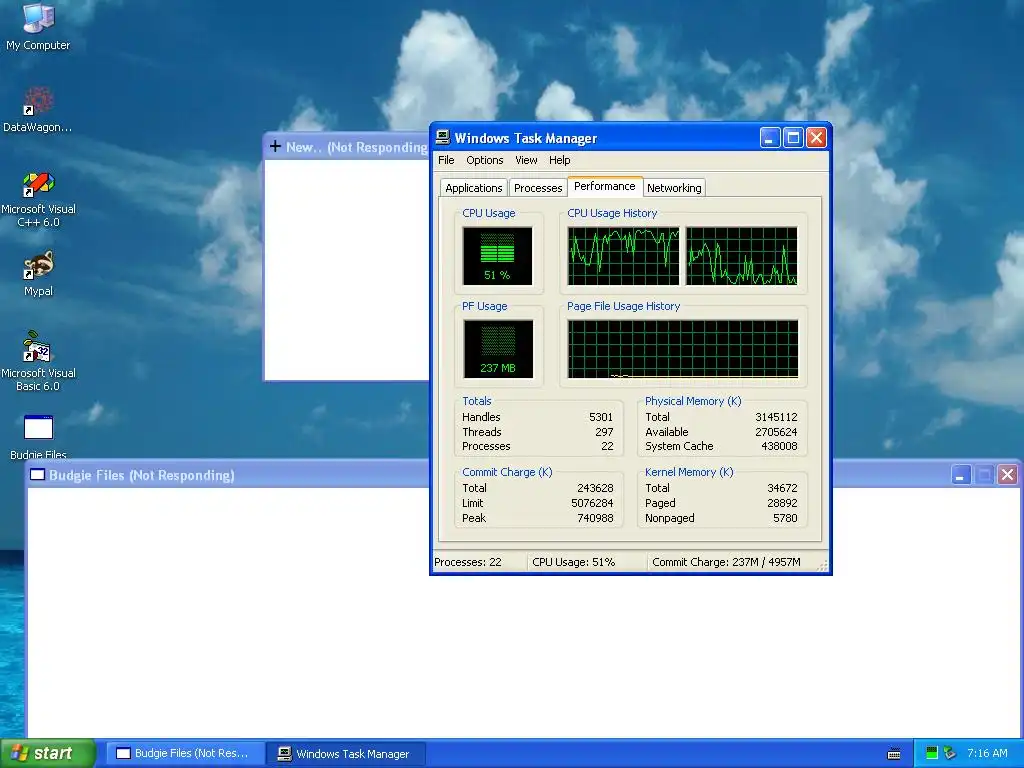Select Microsoft Visual C++ 6.0 desktop icon
This screenshot has height=768, width=1024.
click(38, 199)
